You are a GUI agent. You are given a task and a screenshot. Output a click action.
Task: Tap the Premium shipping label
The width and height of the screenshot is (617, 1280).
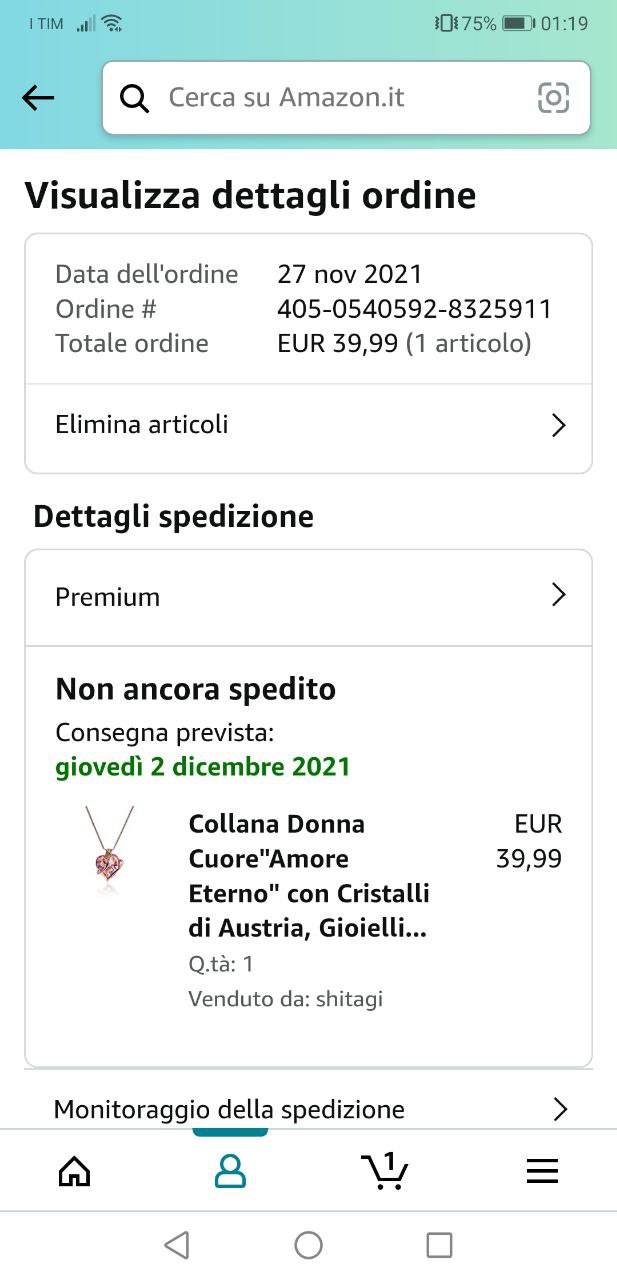coord(108,597)
